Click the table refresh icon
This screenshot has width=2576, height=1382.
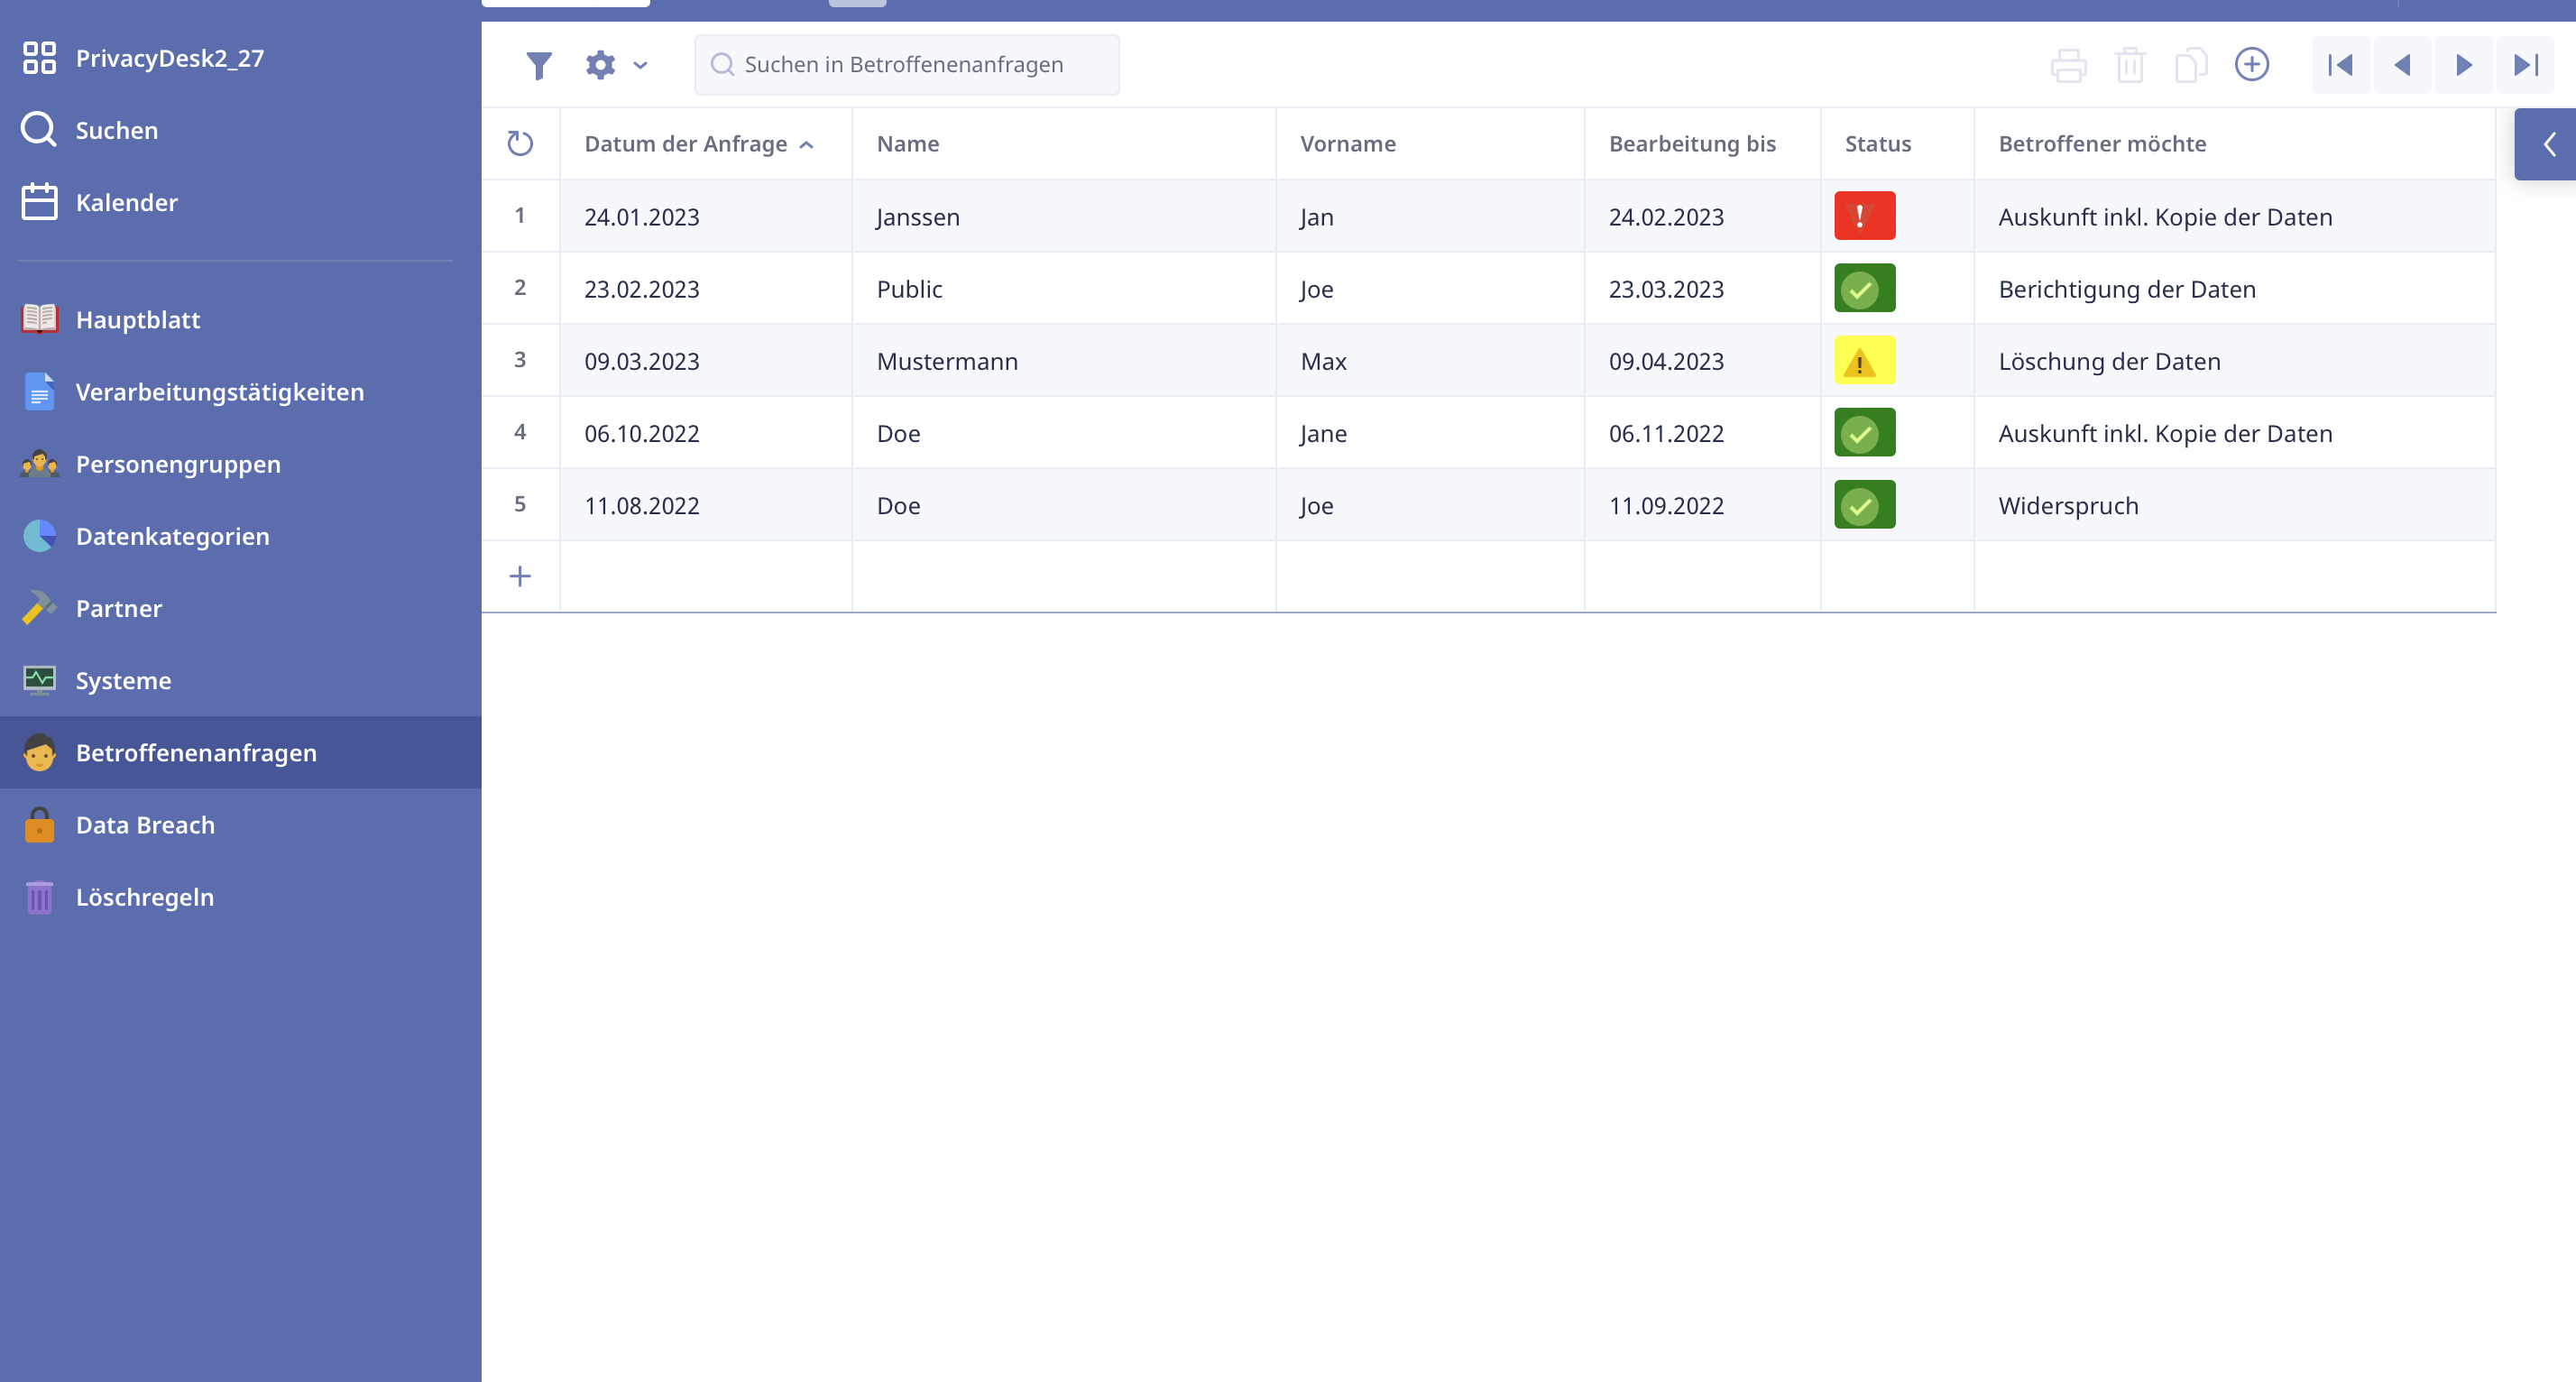[520, 143]
